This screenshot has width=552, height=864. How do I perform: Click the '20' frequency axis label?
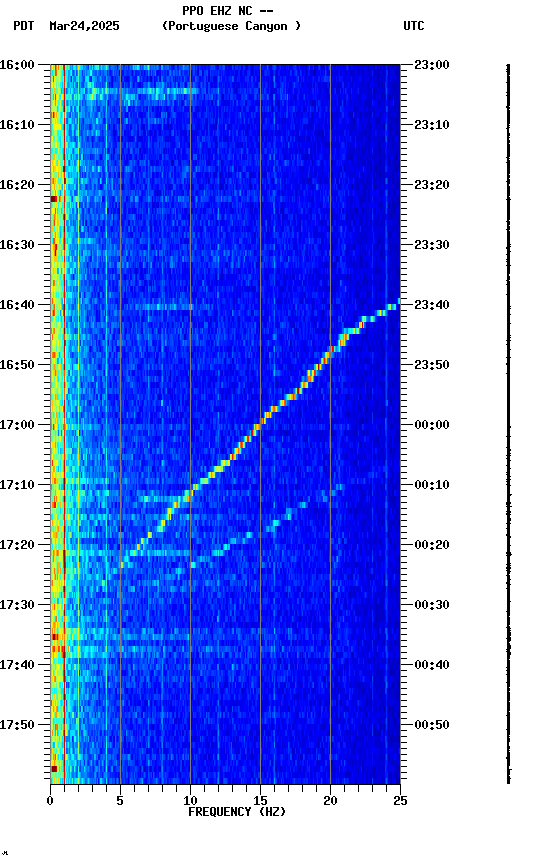330,801
